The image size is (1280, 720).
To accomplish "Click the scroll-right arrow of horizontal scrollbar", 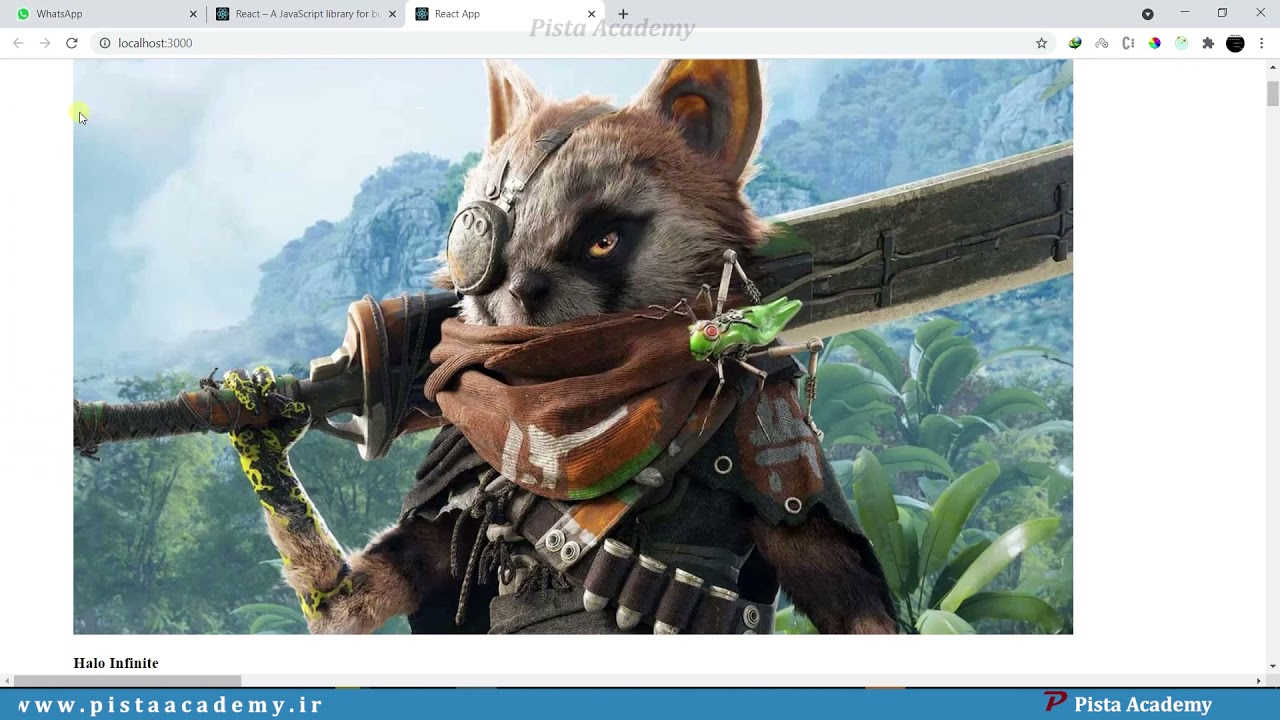I will coord(1258,681).
